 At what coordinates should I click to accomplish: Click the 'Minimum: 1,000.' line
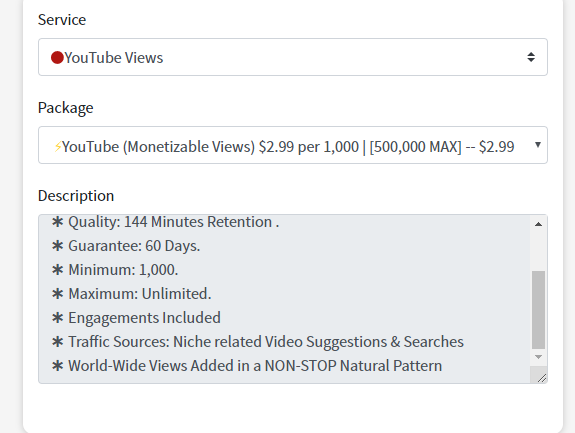[115, 270]
